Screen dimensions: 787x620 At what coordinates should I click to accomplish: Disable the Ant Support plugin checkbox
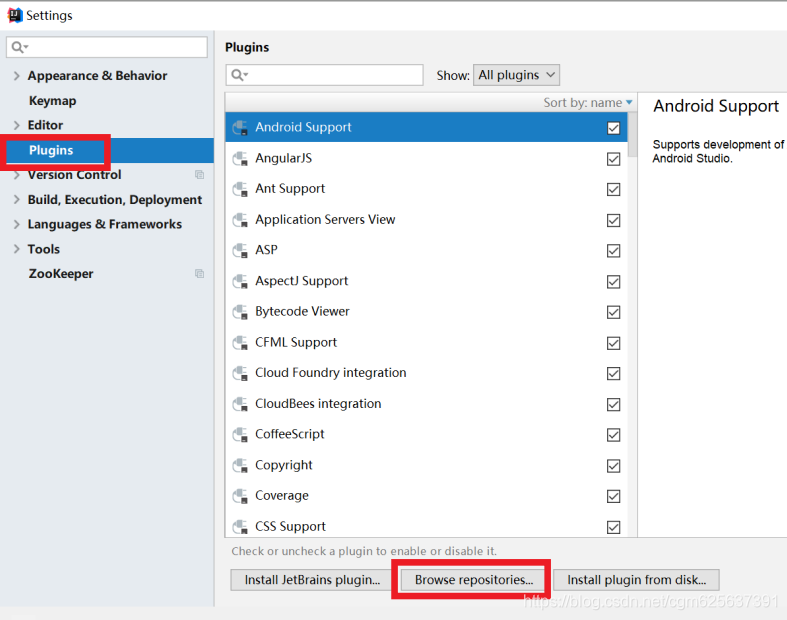tap(613, 189)
